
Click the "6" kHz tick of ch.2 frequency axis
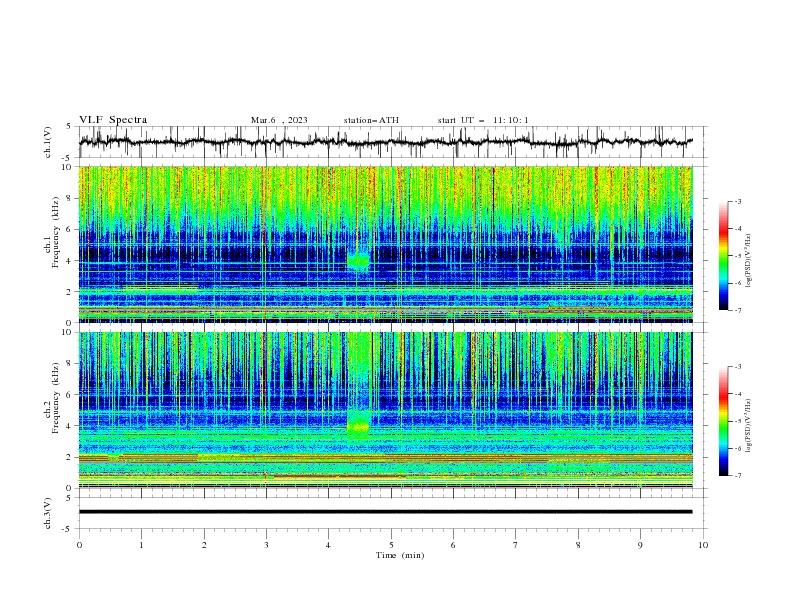pos(70,395)
